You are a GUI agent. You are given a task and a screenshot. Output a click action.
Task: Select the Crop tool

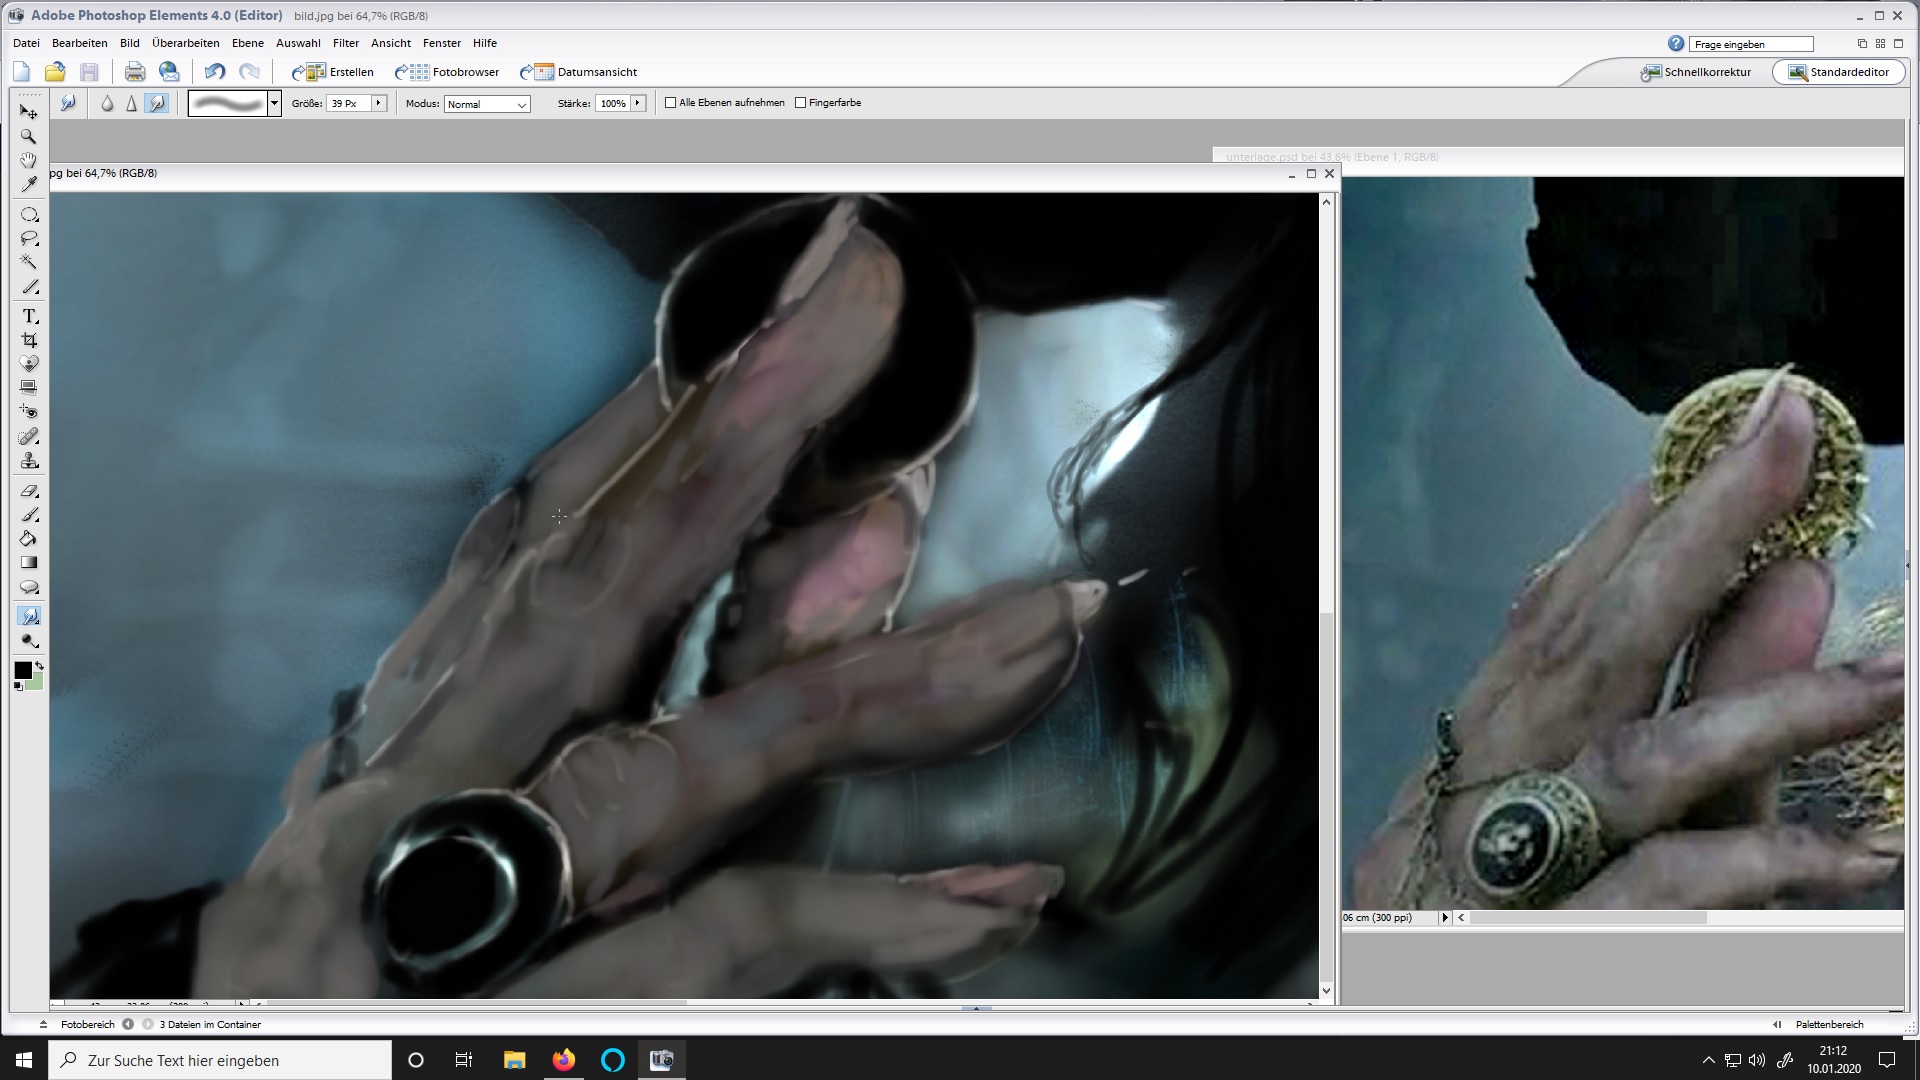pos(29,340)
